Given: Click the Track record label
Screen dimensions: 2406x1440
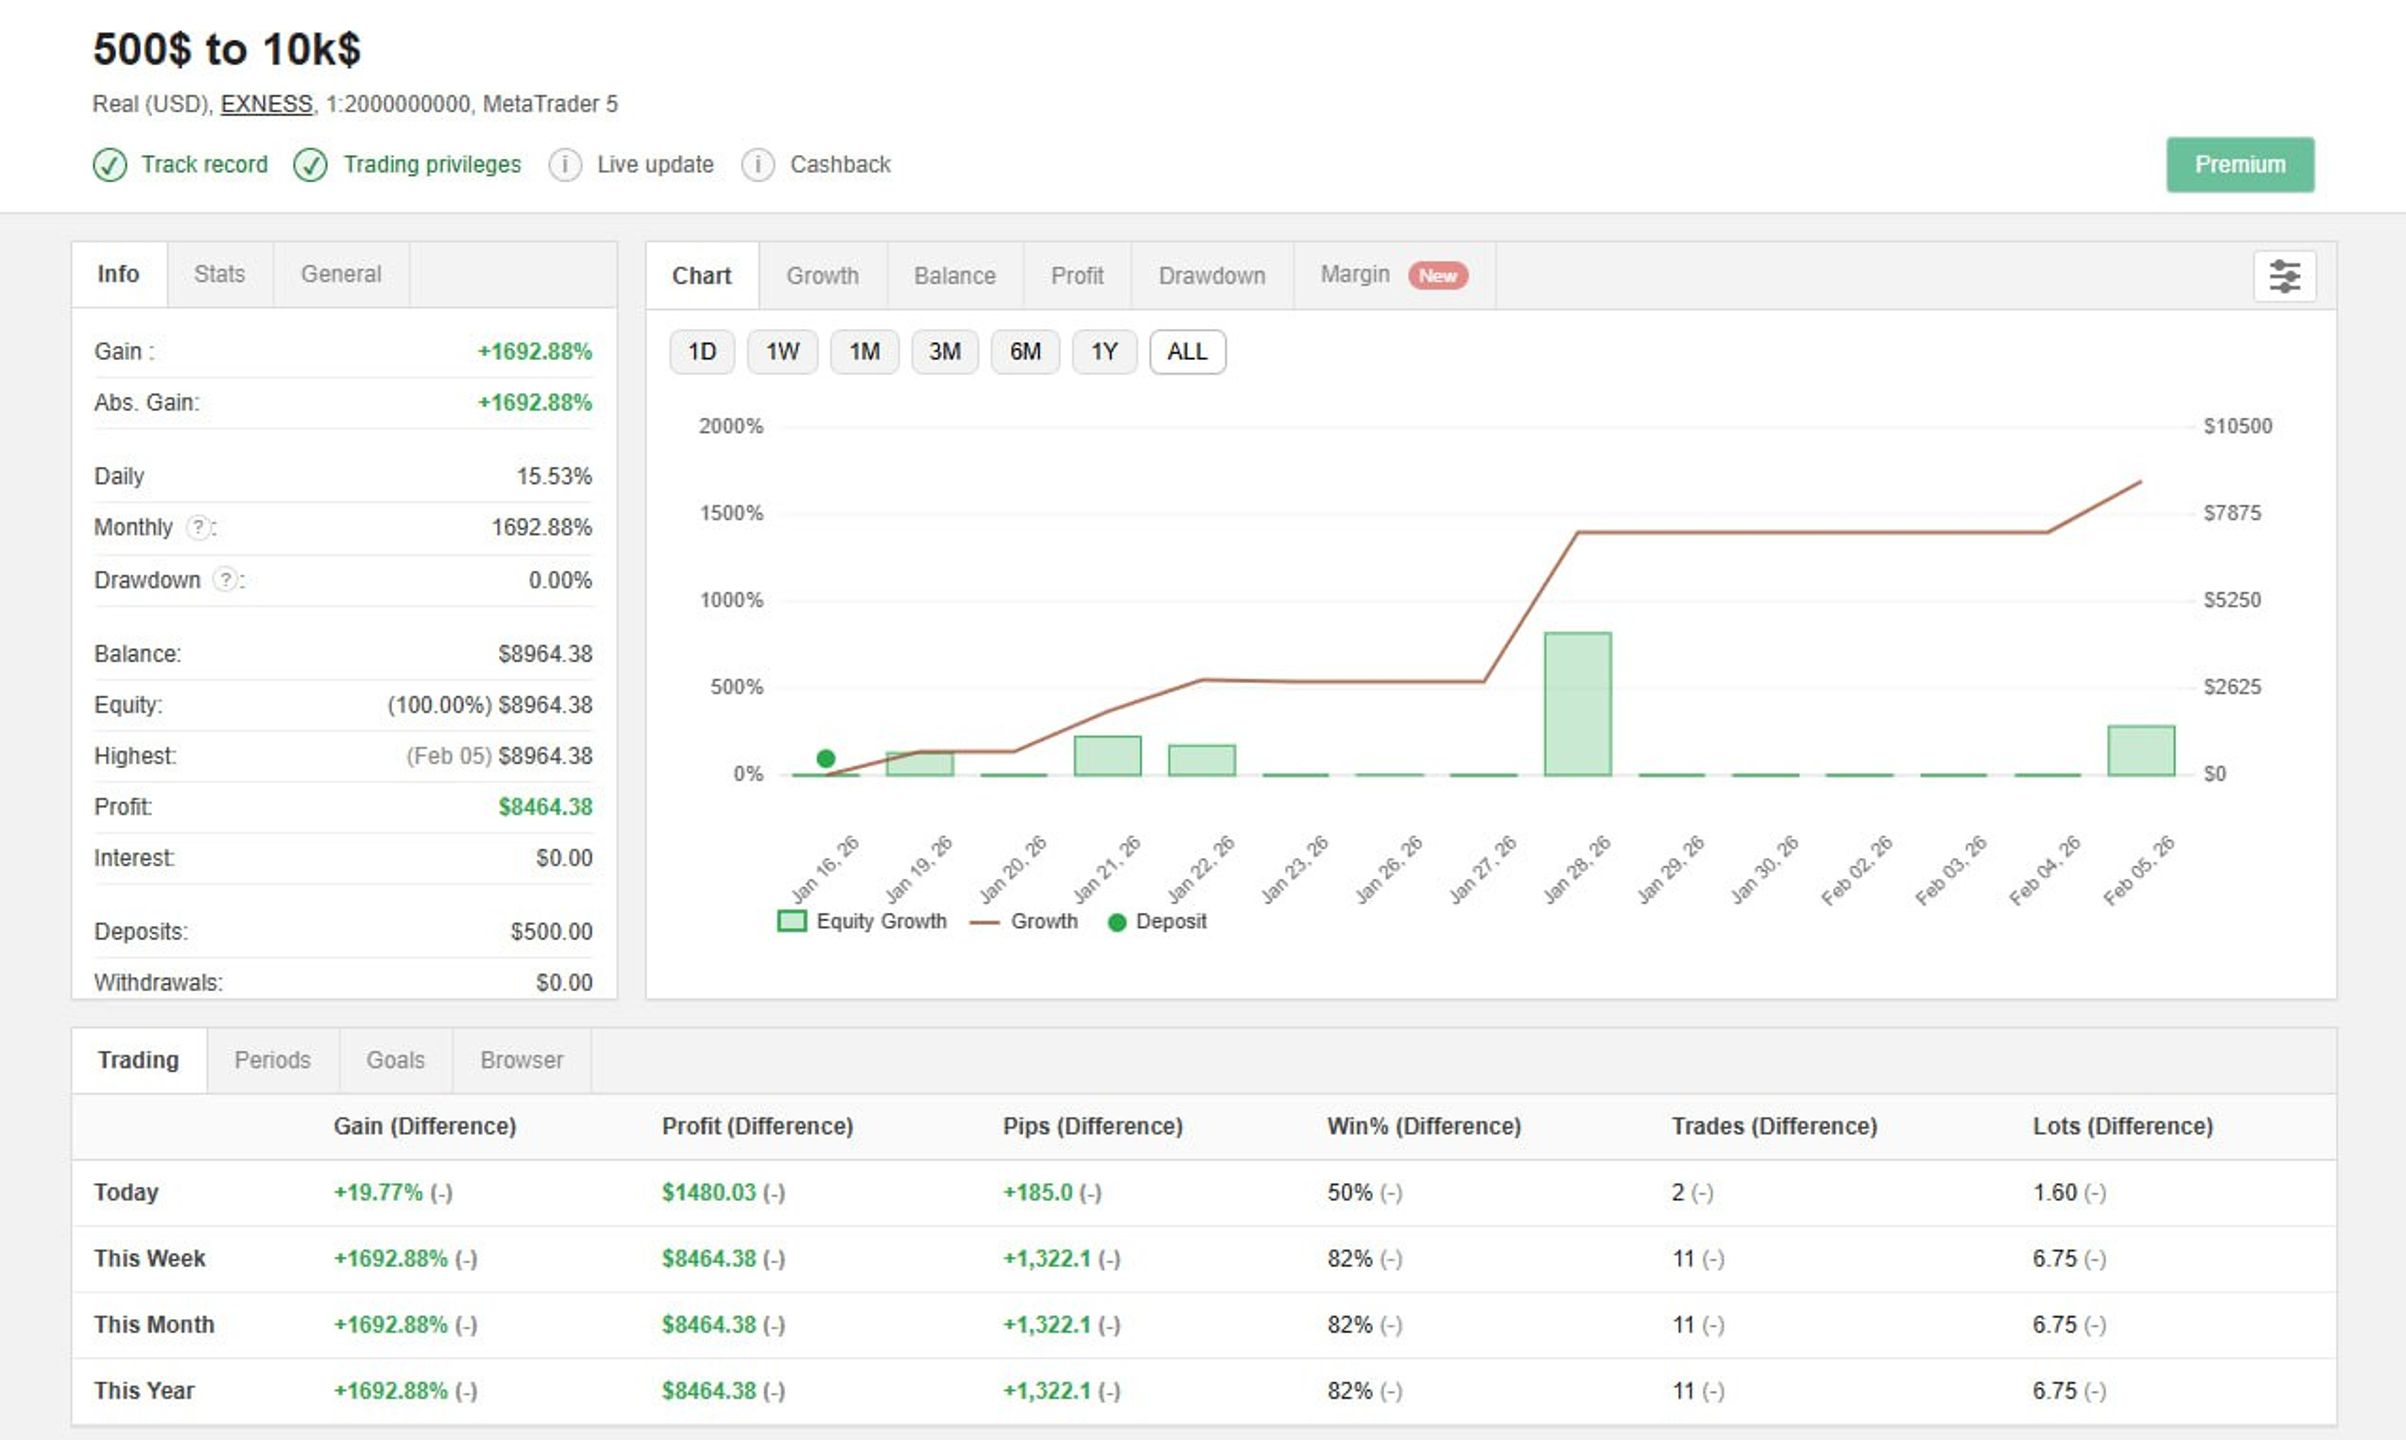Looking at the screenshot, I should pyautogui.click(x=205, y=165).
